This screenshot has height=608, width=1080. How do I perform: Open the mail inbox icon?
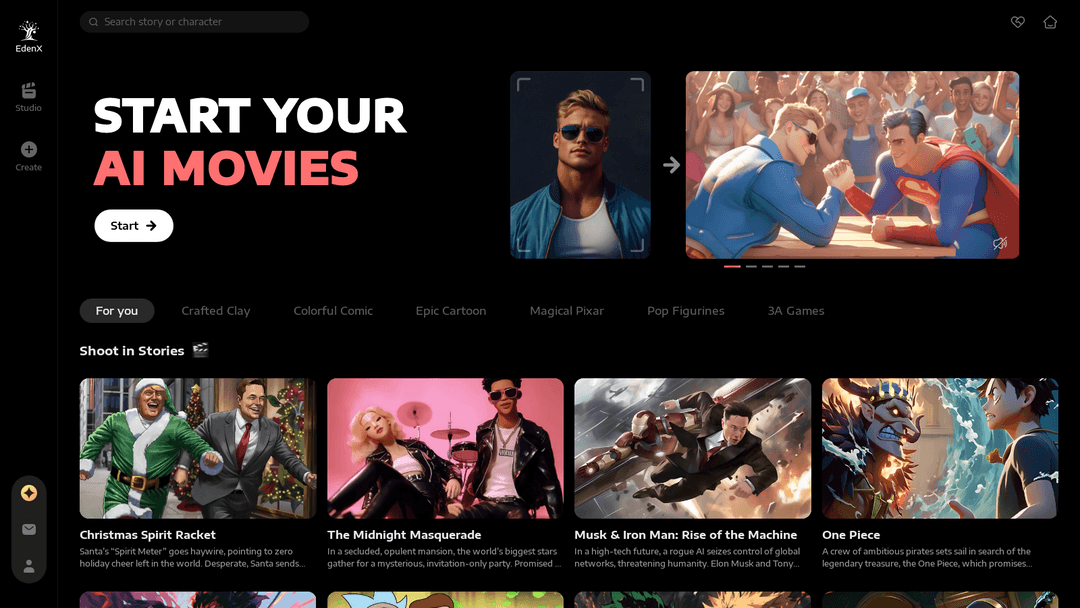pyautogui.click(x=29, y=530)
